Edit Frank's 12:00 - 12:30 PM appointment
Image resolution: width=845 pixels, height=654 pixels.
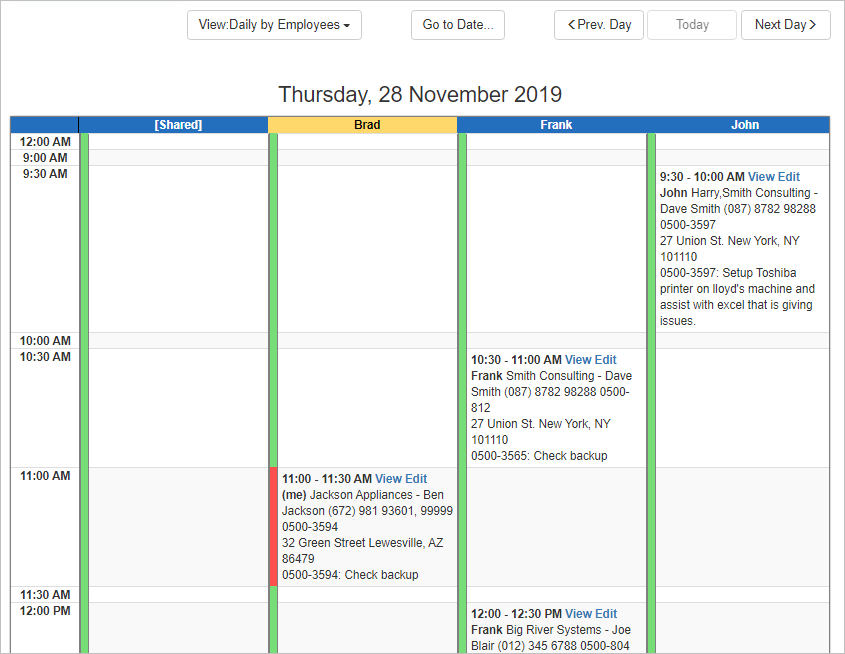coord(605,614)
